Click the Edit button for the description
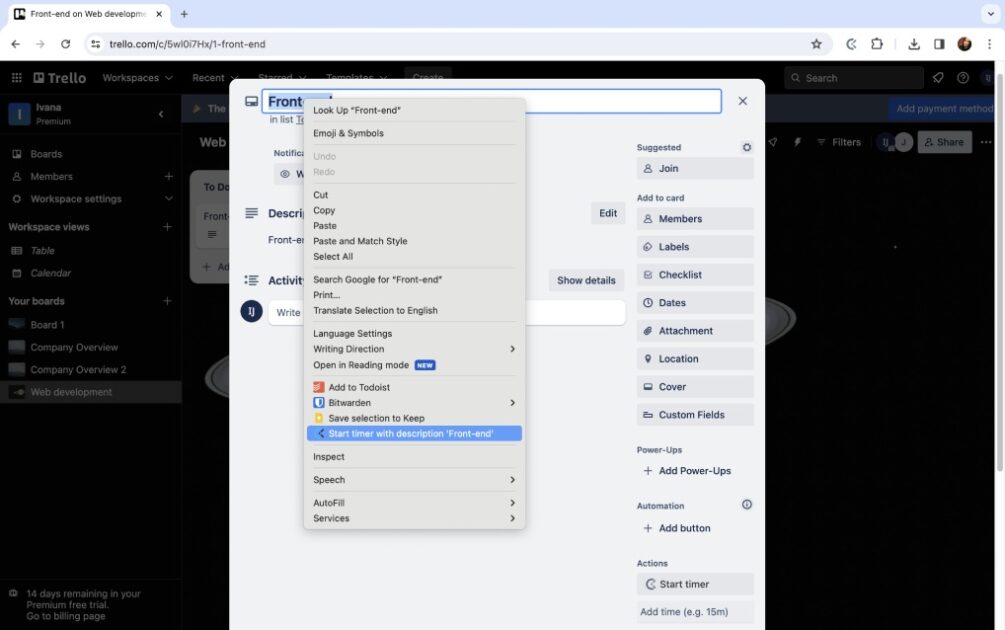 (608, 212)
